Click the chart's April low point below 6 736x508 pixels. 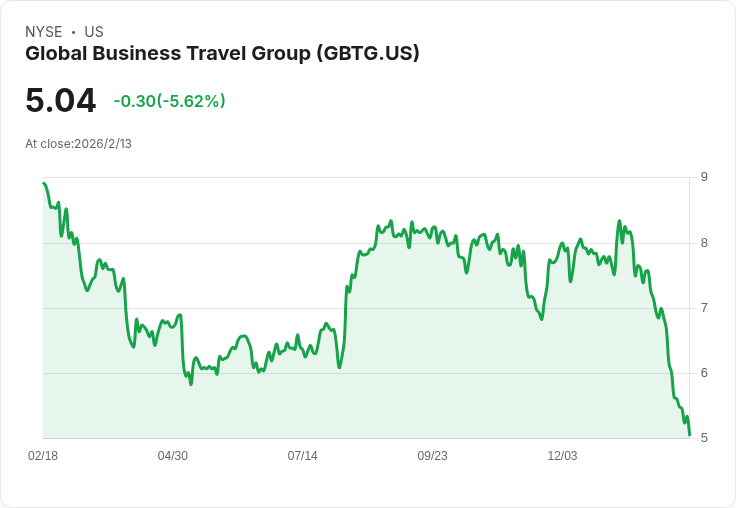[x=191, y=385]
